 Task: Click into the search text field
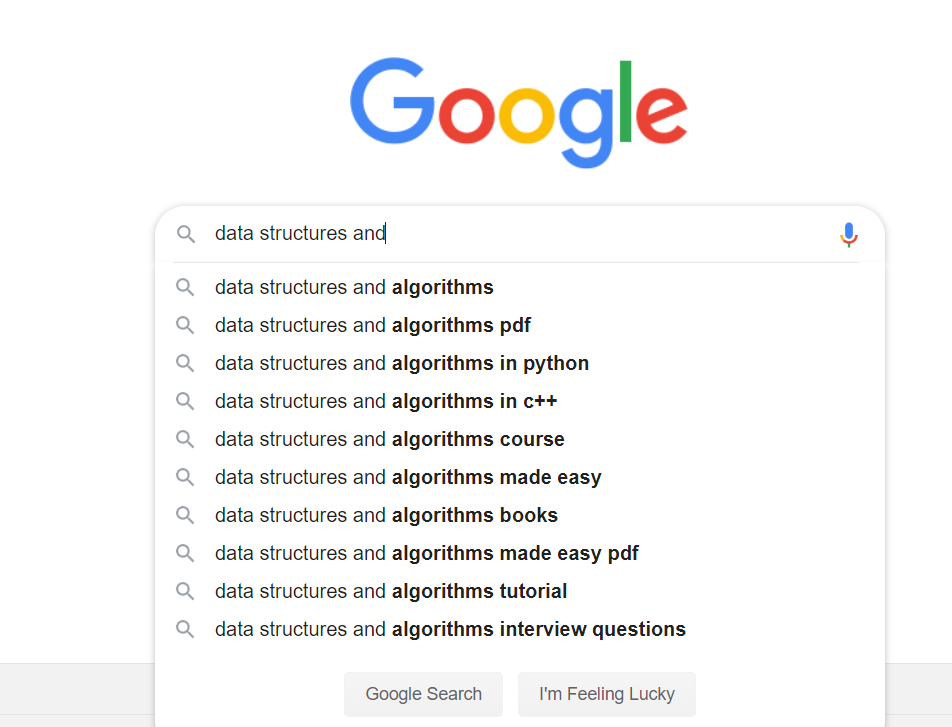(x=600, y=234)
